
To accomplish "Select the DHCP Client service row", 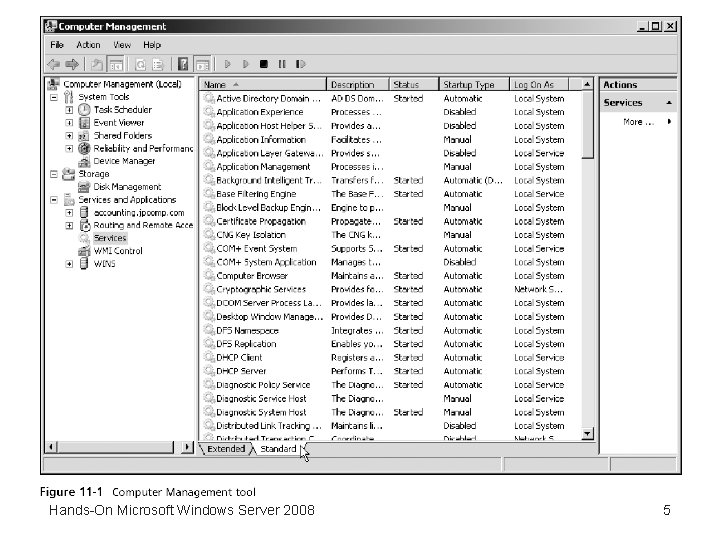I will pyautogui.click(x=392, y=357).
